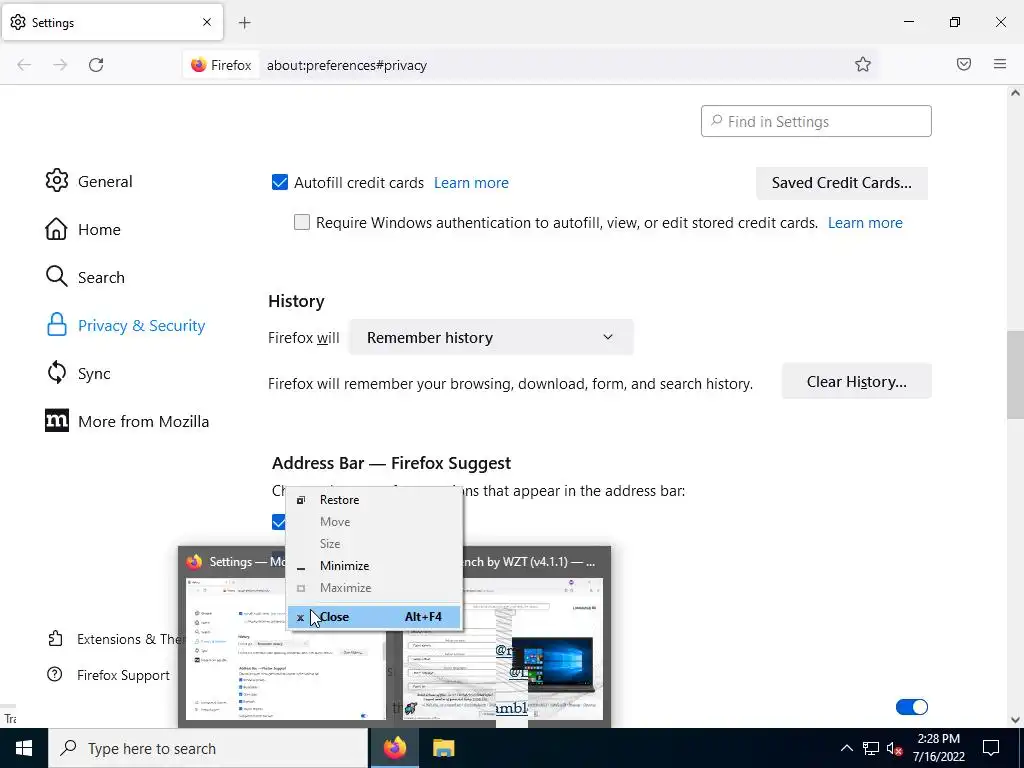Viewport: 1024px width, 768px height.
Task: Select the Settings window thumbnail preview
Action: click(285, 650)
